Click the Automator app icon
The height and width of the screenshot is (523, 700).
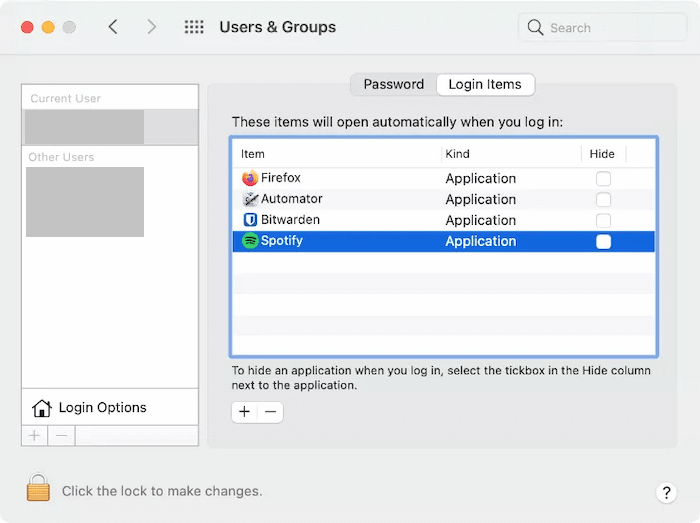(x=250, y=199)
